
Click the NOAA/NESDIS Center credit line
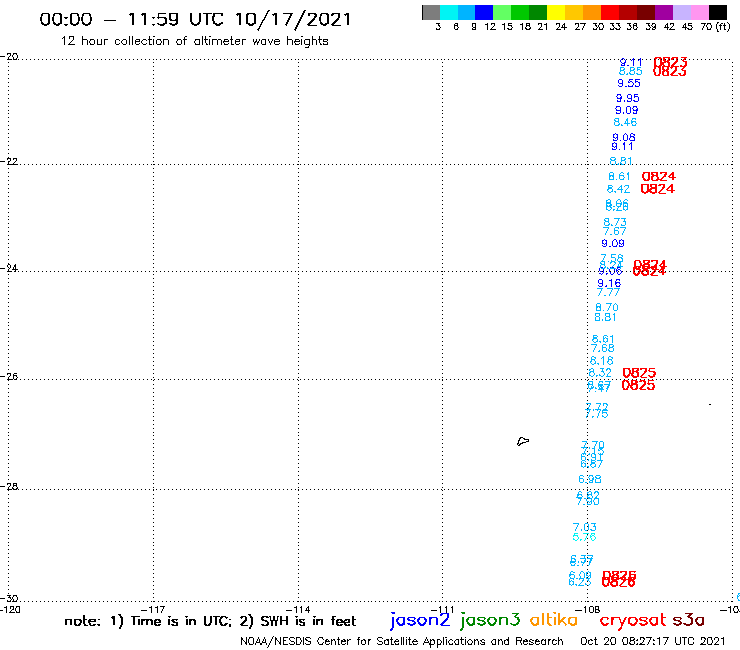click(402, 642)
